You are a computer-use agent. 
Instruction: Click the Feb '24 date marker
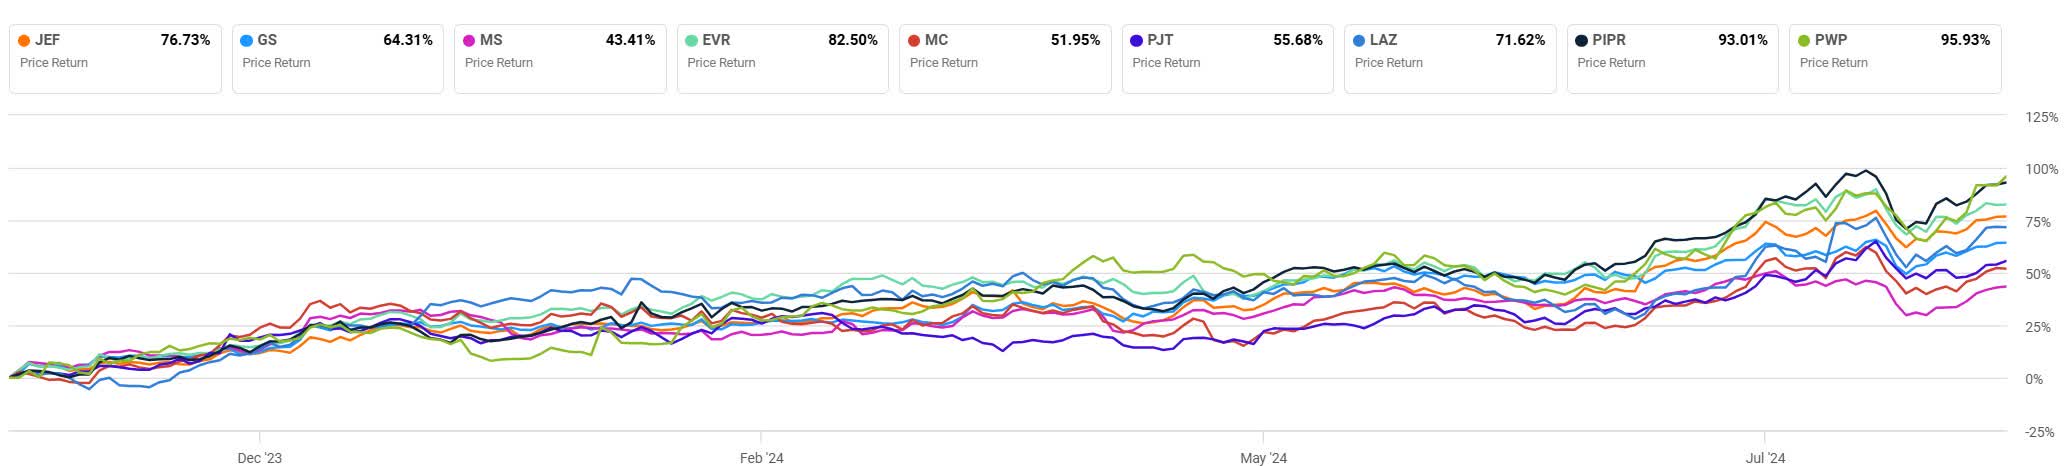click(x=761, y=458)
